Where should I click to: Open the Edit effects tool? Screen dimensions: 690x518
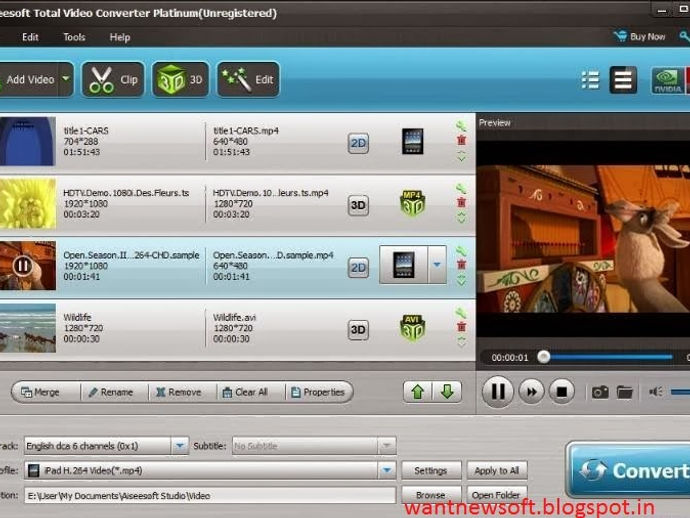pyautogui.click(x=248, y=80)
